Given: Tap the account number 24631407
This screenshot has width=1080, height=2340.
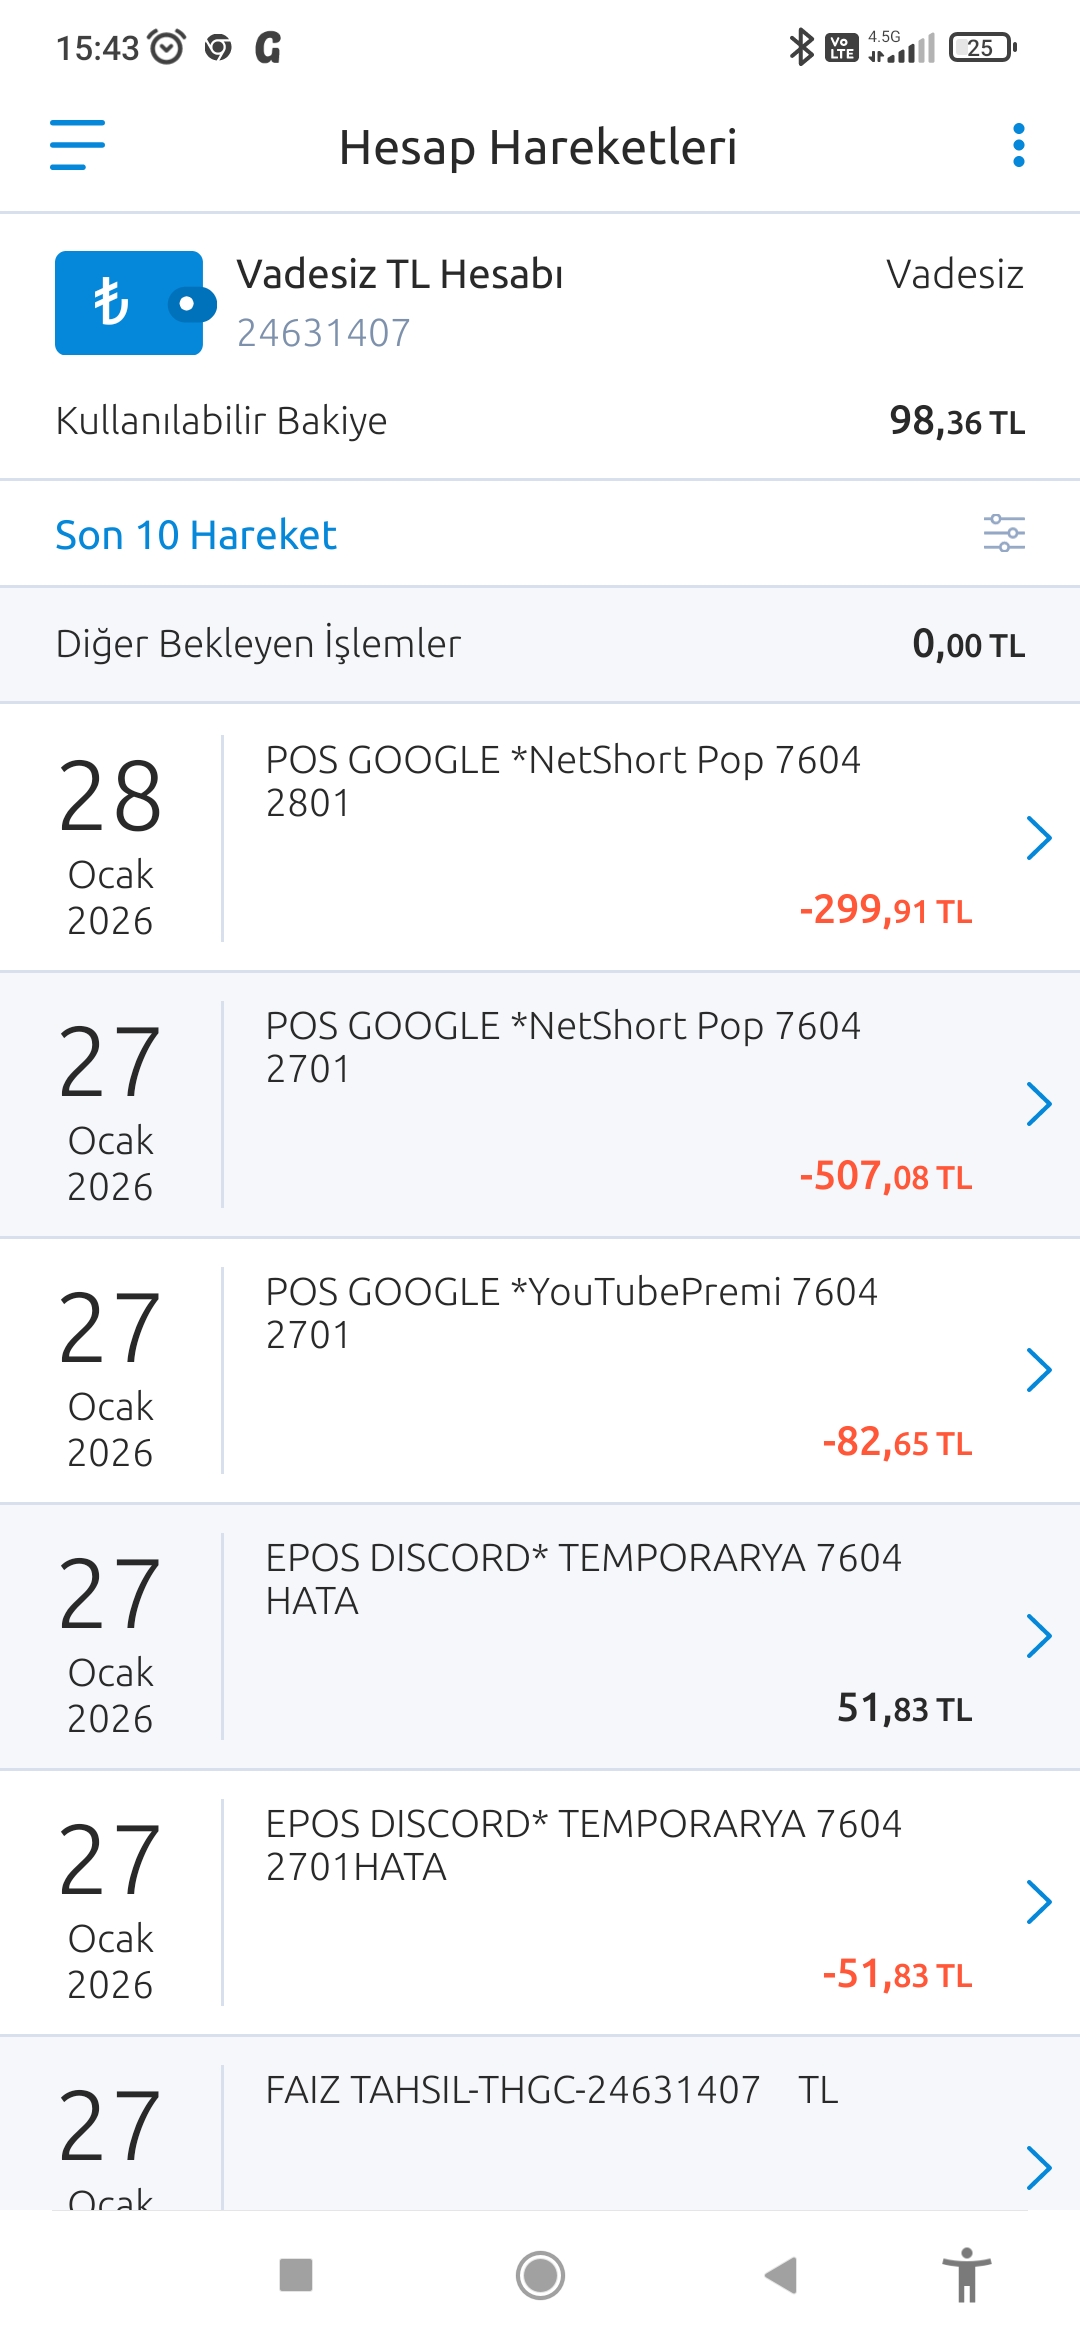Looking at the screenshot, I should click(x=323, y=333).
